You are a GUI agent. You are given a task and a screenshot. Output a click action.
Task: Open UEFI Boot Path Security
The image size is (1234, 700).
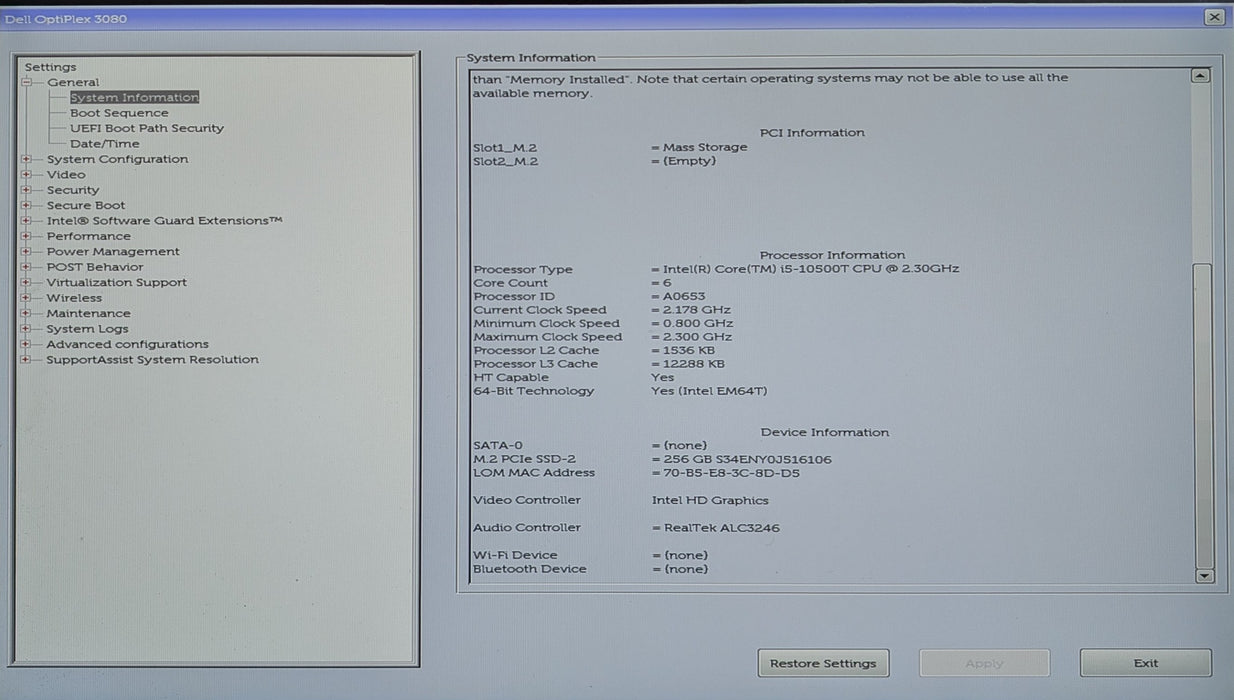pos(147,128)
